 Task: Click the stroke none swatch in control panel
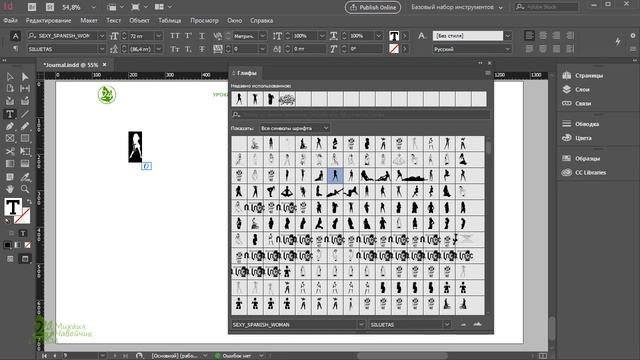pos(394,49)
